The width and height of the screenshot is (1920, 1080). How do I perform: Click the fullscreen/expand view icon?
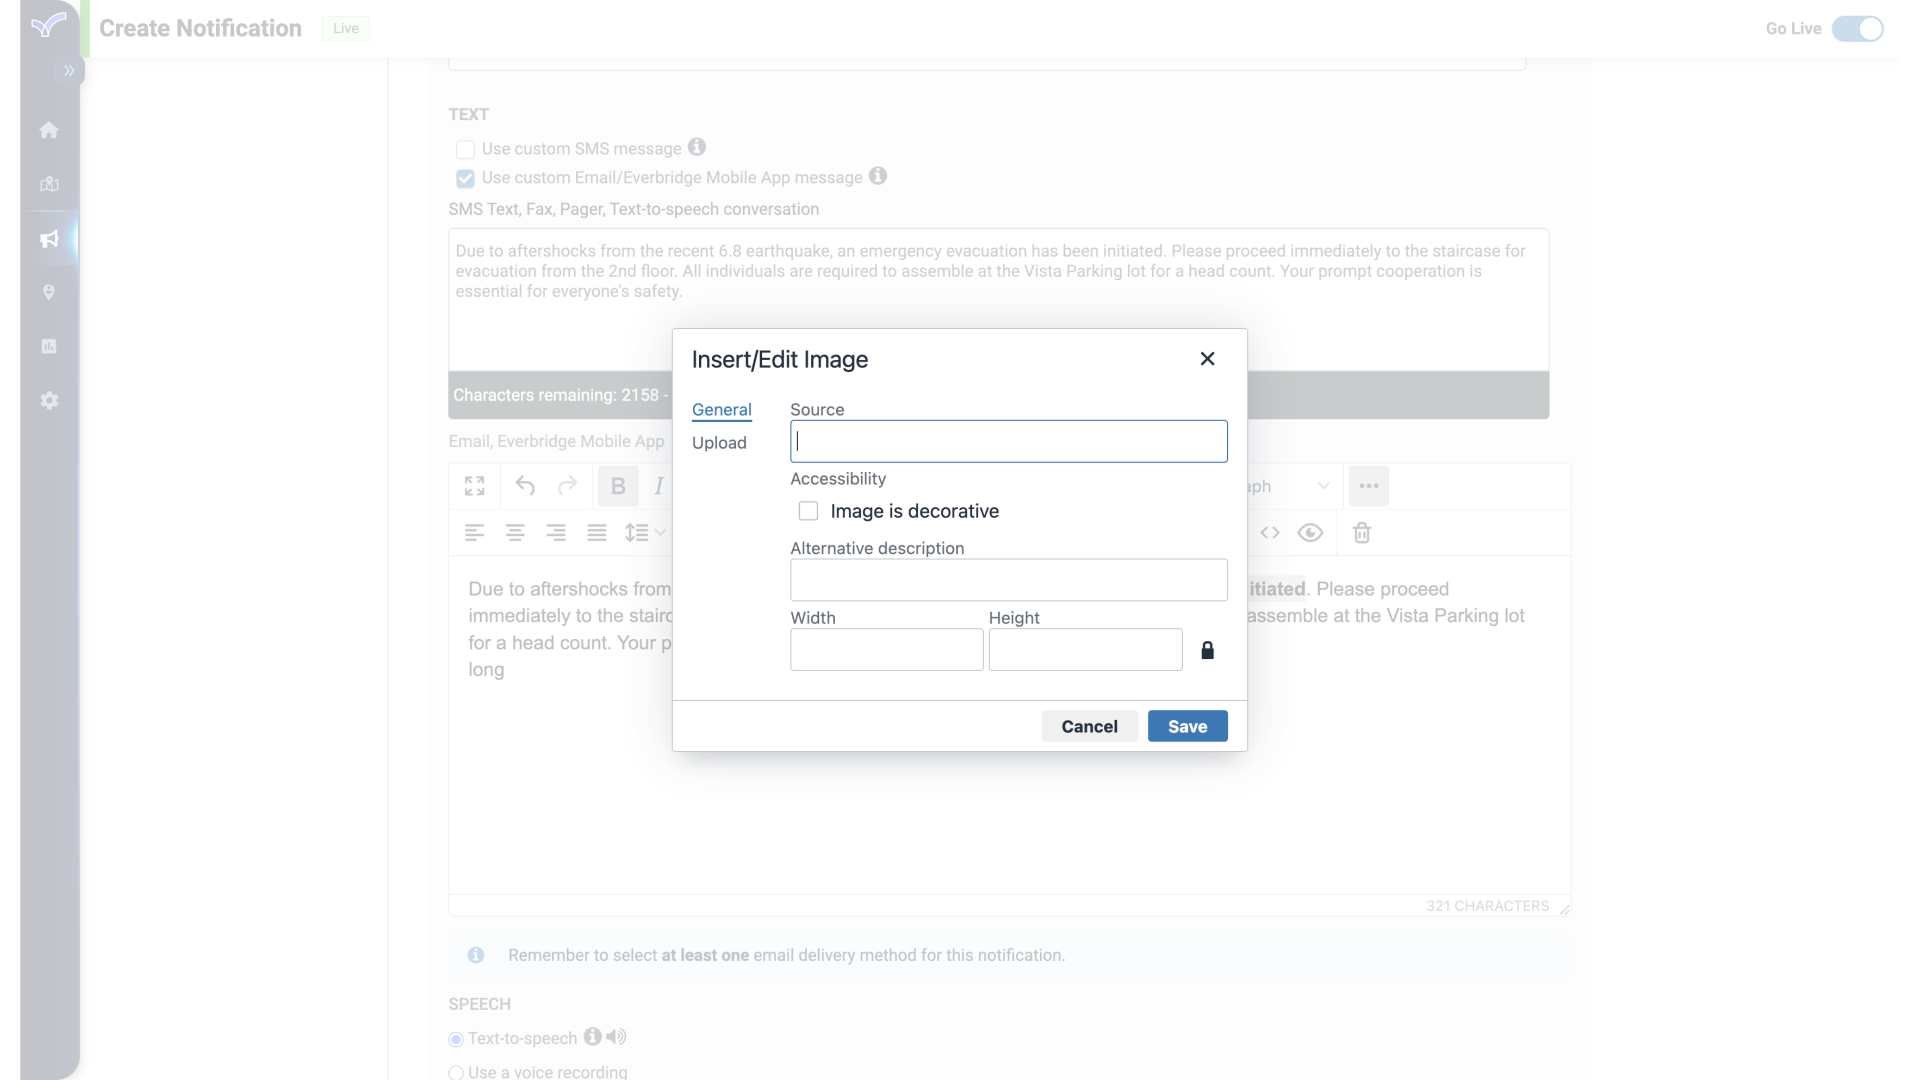pyautogui.click(x=475, y=485)
